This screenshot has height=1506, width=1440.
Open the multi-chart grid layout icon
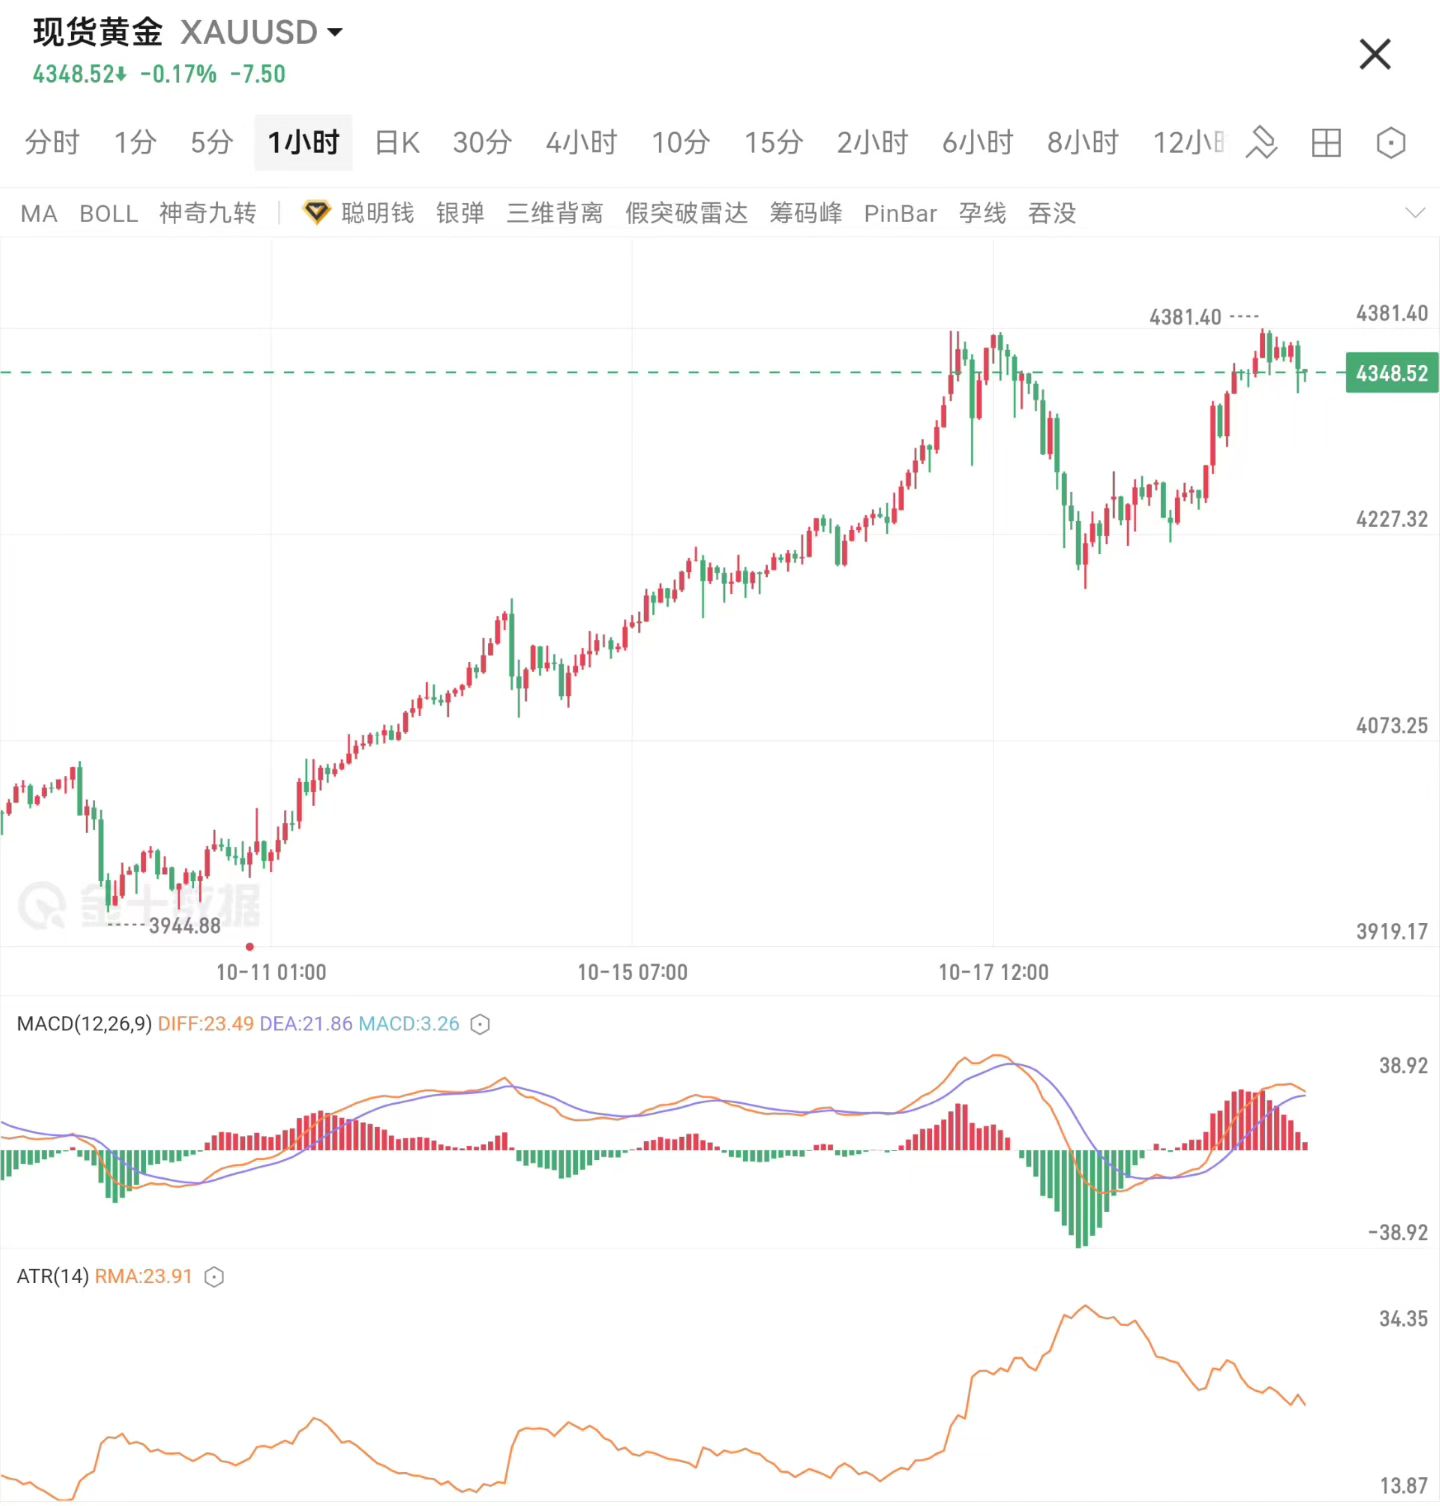[1326, 143]
